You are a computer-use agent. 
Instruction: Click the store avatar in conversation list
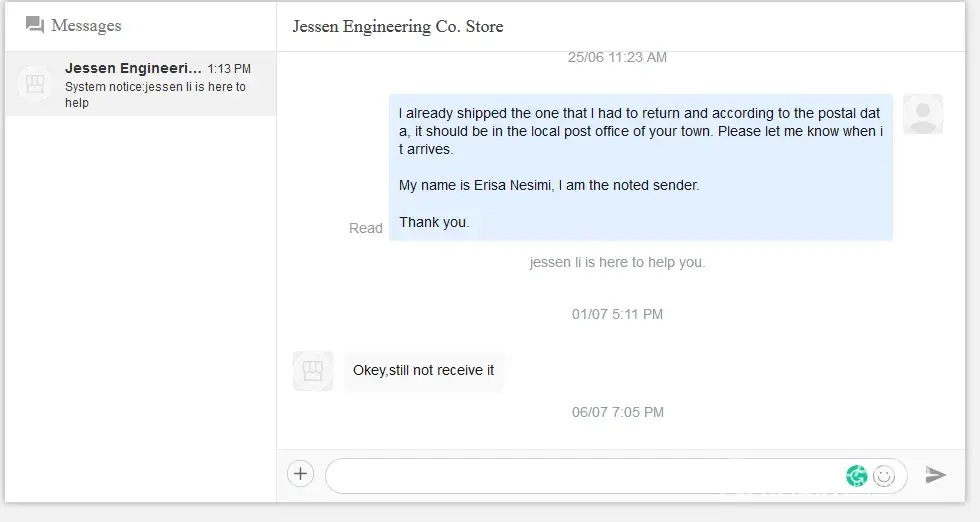pos(35,84)
